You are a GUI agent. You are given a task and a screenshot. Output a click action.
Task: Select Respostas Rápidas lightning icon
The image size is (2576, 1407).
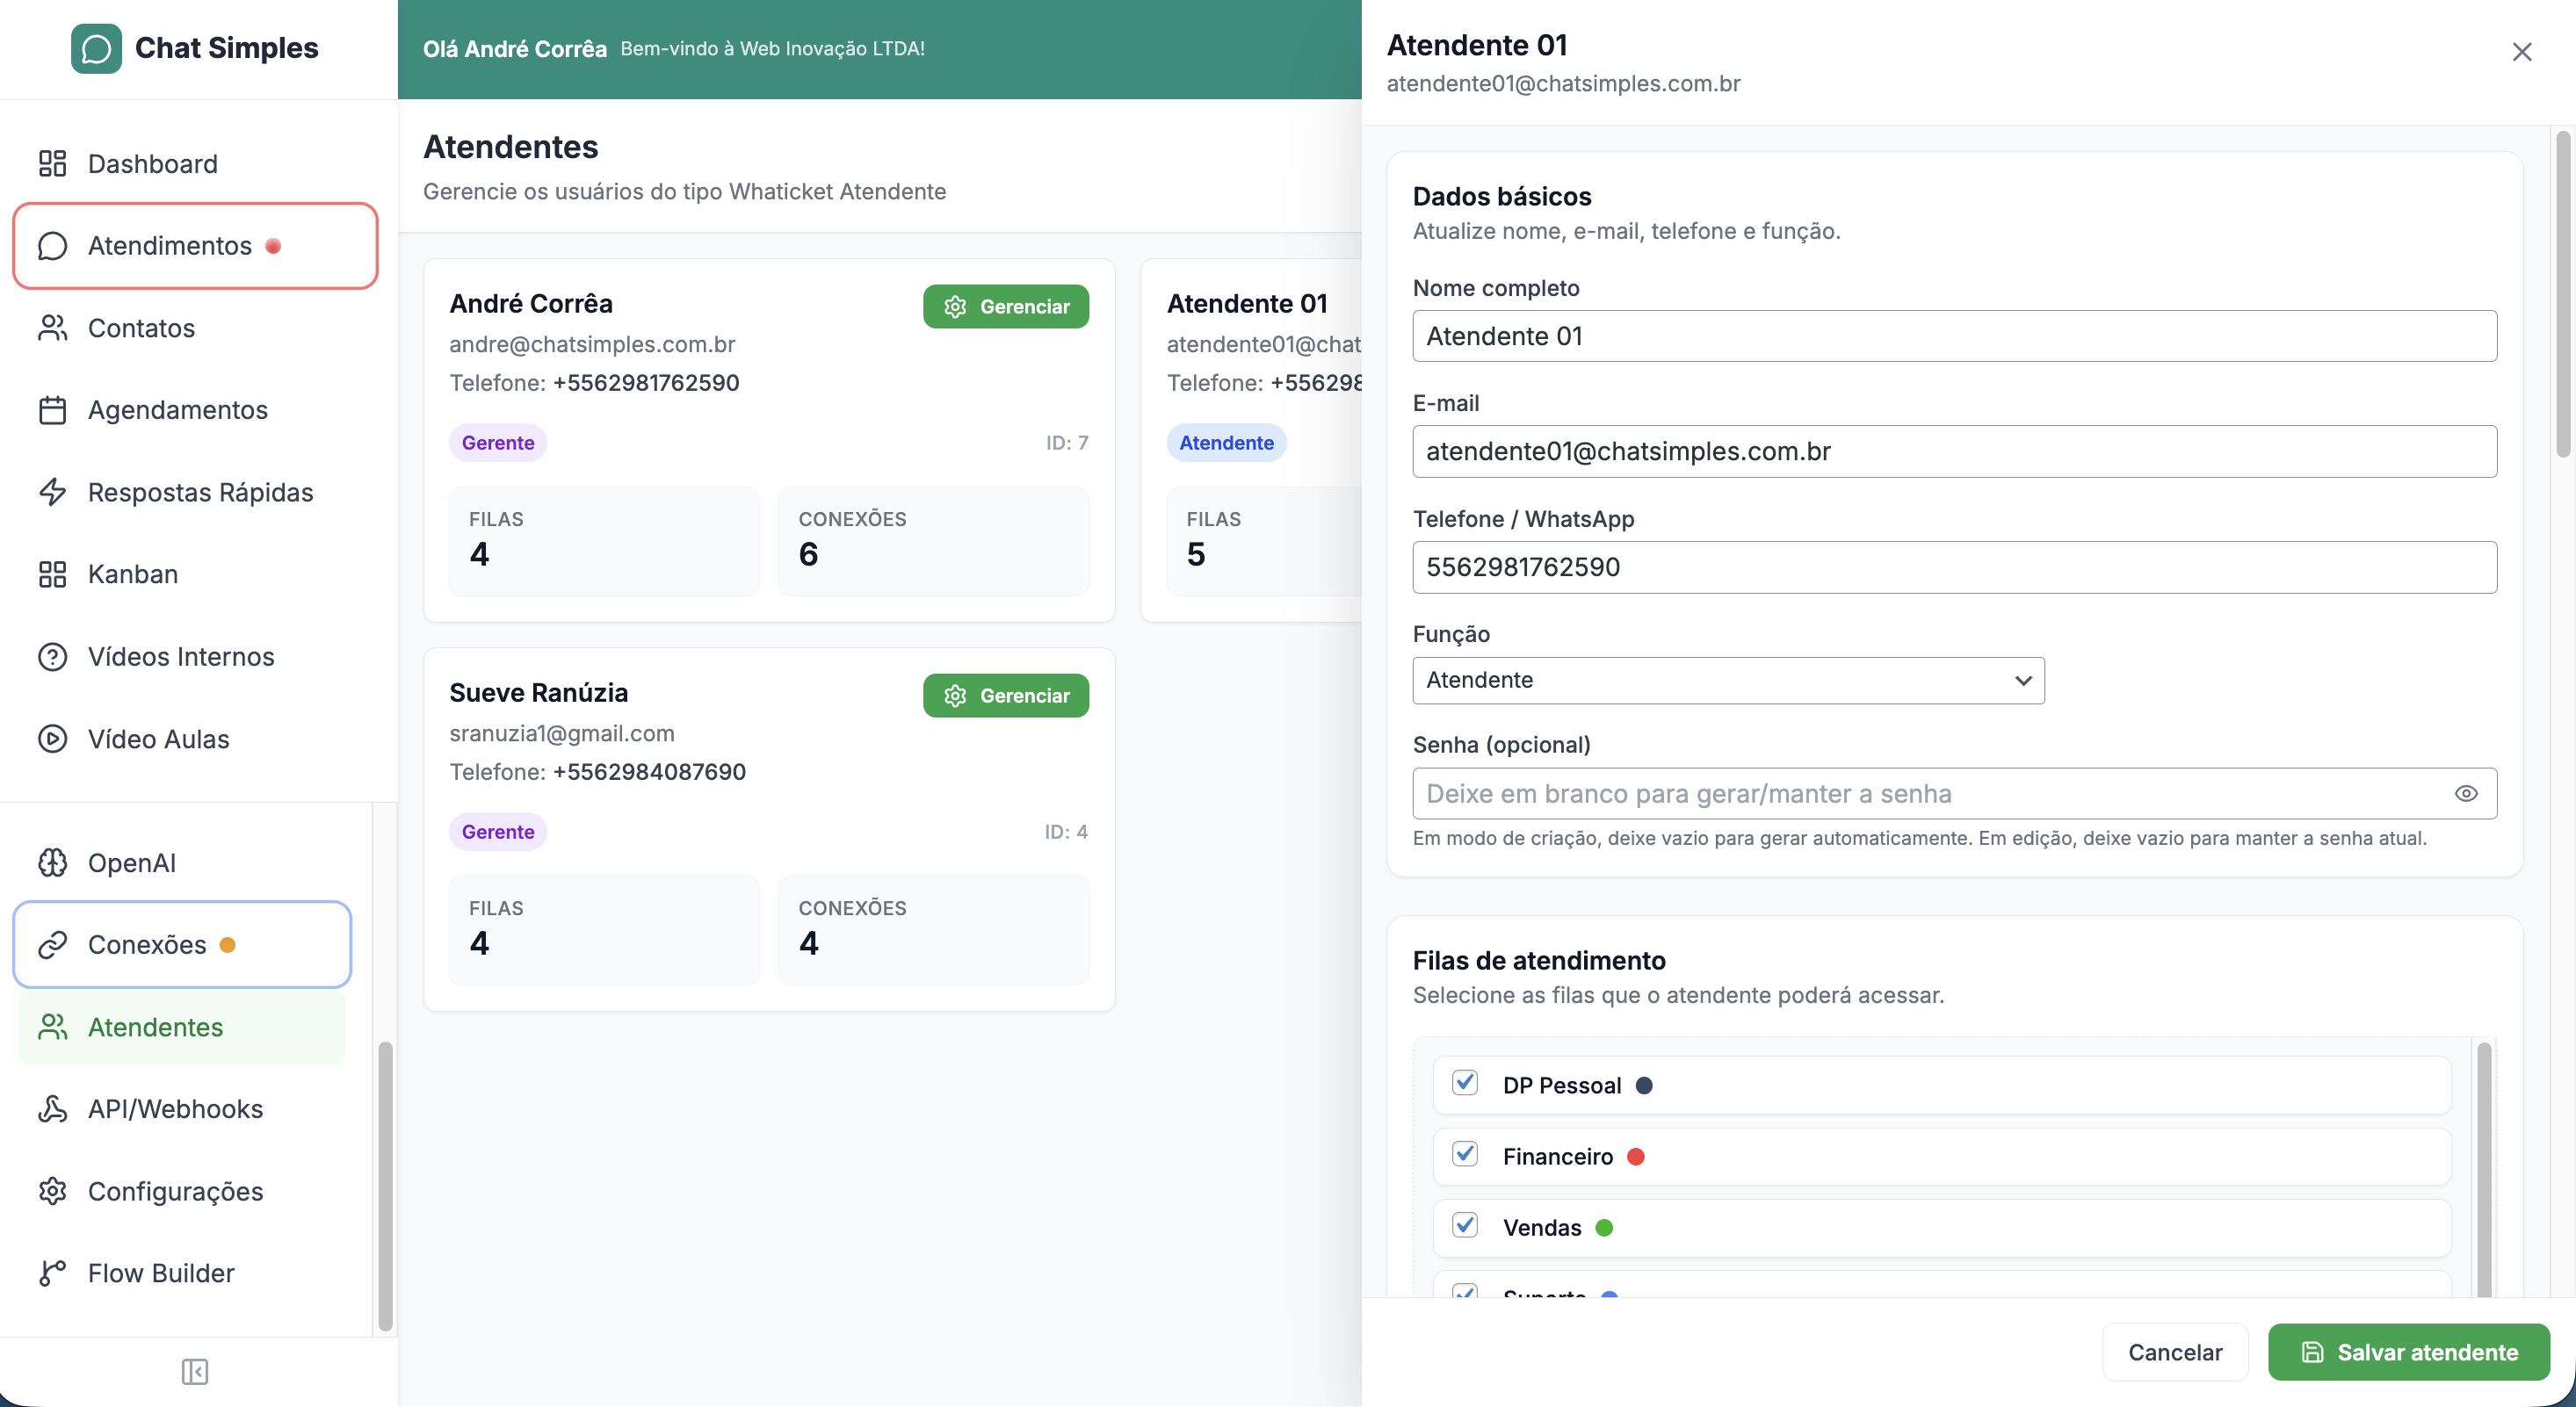point(53,492)
